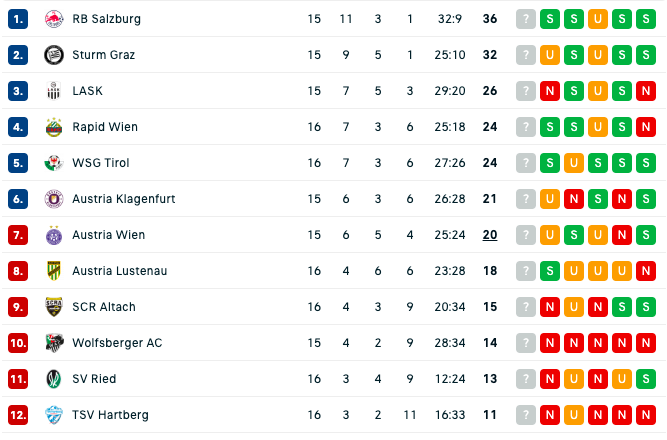The height and width of the screenshot is (440, 667).
Task: Click the Austria Lustenau green-yellow crest
Action: pyautogui.click(x=54, y=271)
